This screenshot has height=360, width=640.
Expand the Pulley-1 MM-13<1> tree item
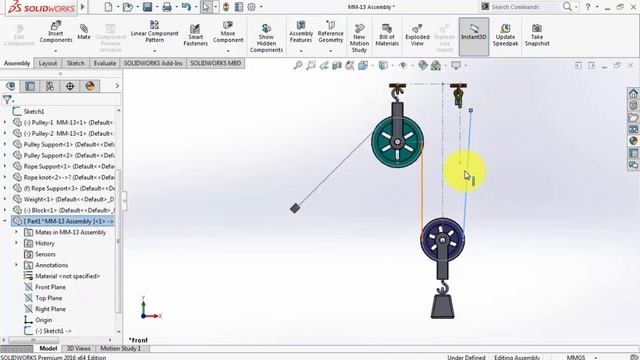(x=5, y=122)
